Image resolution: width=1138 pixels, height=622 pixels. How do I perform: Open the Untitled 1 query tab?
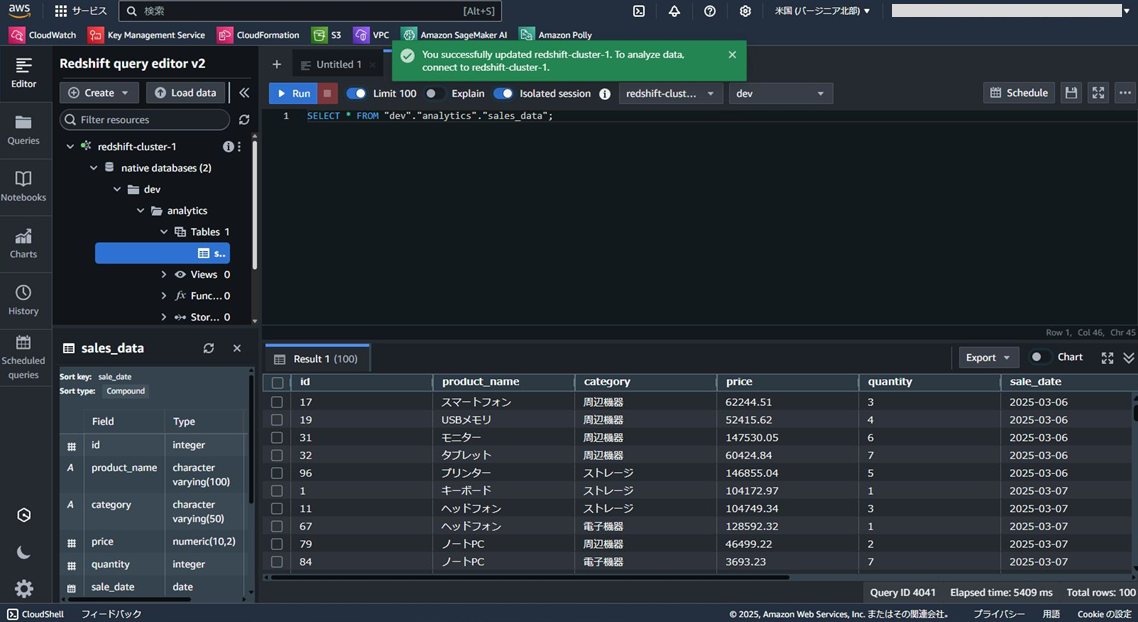pyautogui.click(x=337, y=62)
